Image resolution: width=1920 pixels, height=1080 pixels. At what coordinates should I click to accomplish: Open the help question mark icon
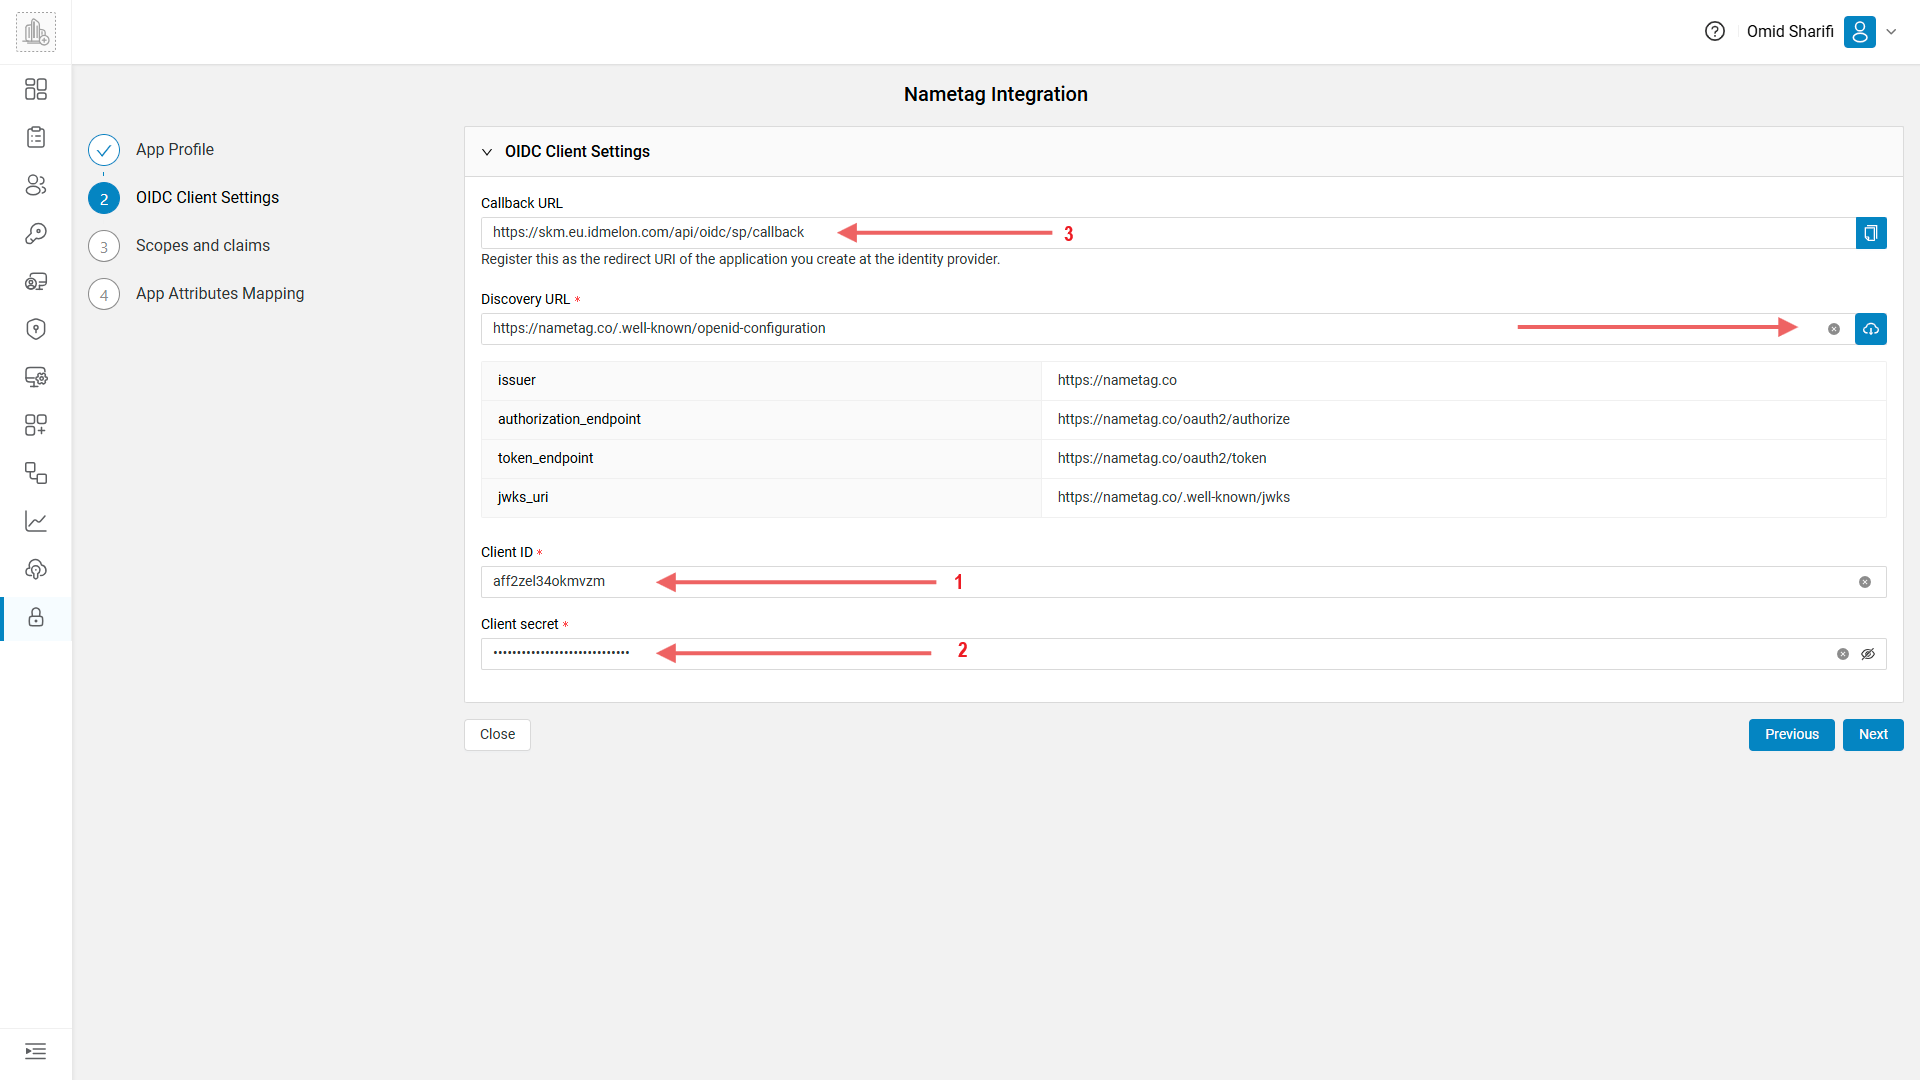pyautogui.click(x=1715, y=32)
